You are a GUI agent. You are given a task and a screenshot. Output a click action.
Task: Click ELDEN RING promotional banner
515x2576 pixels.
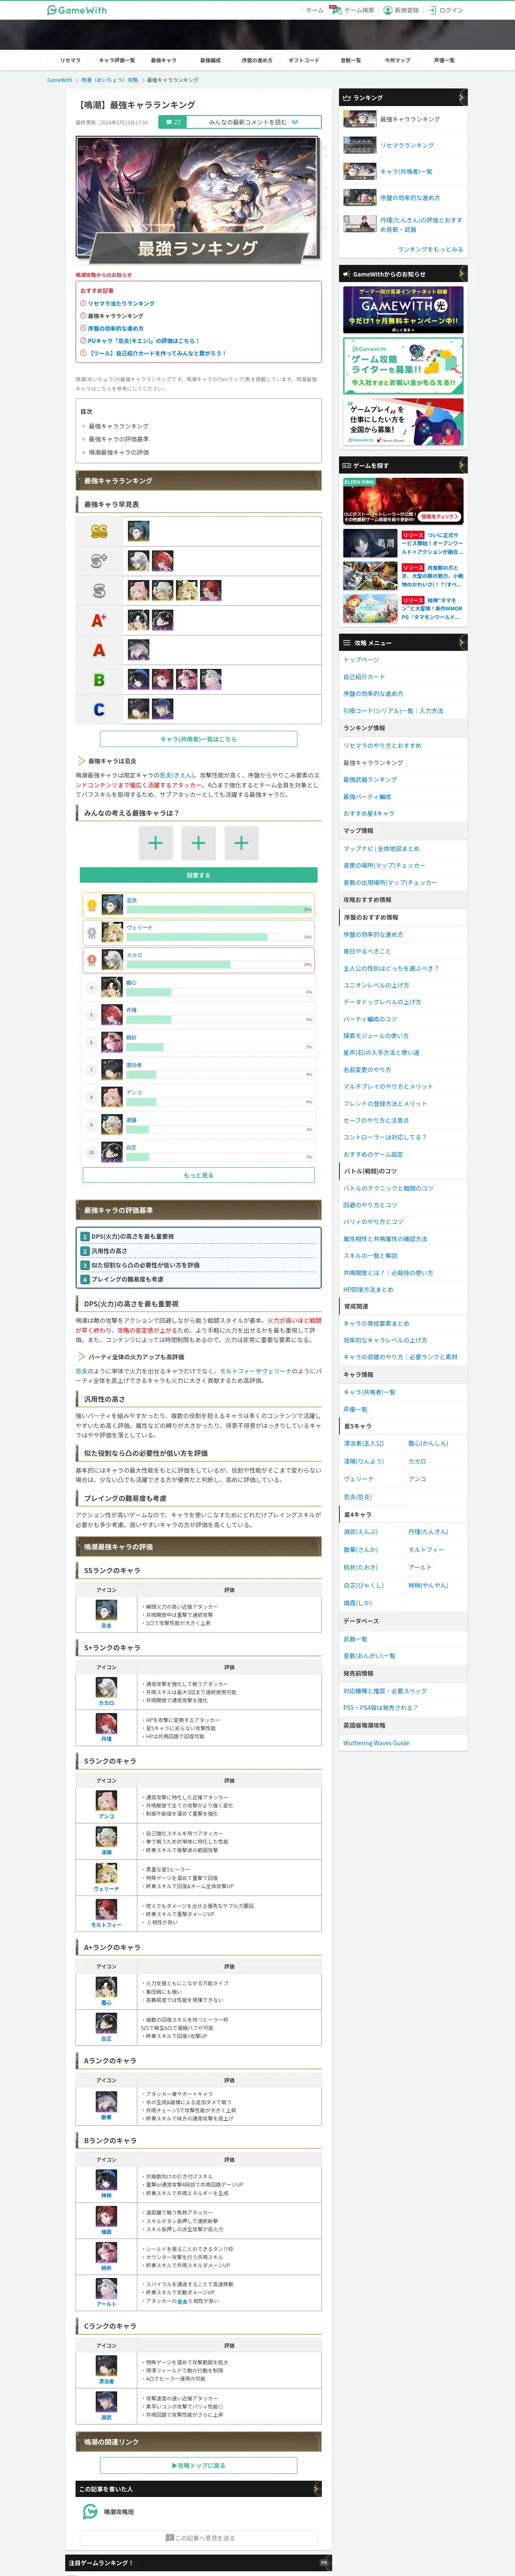[x=403, y=500]
